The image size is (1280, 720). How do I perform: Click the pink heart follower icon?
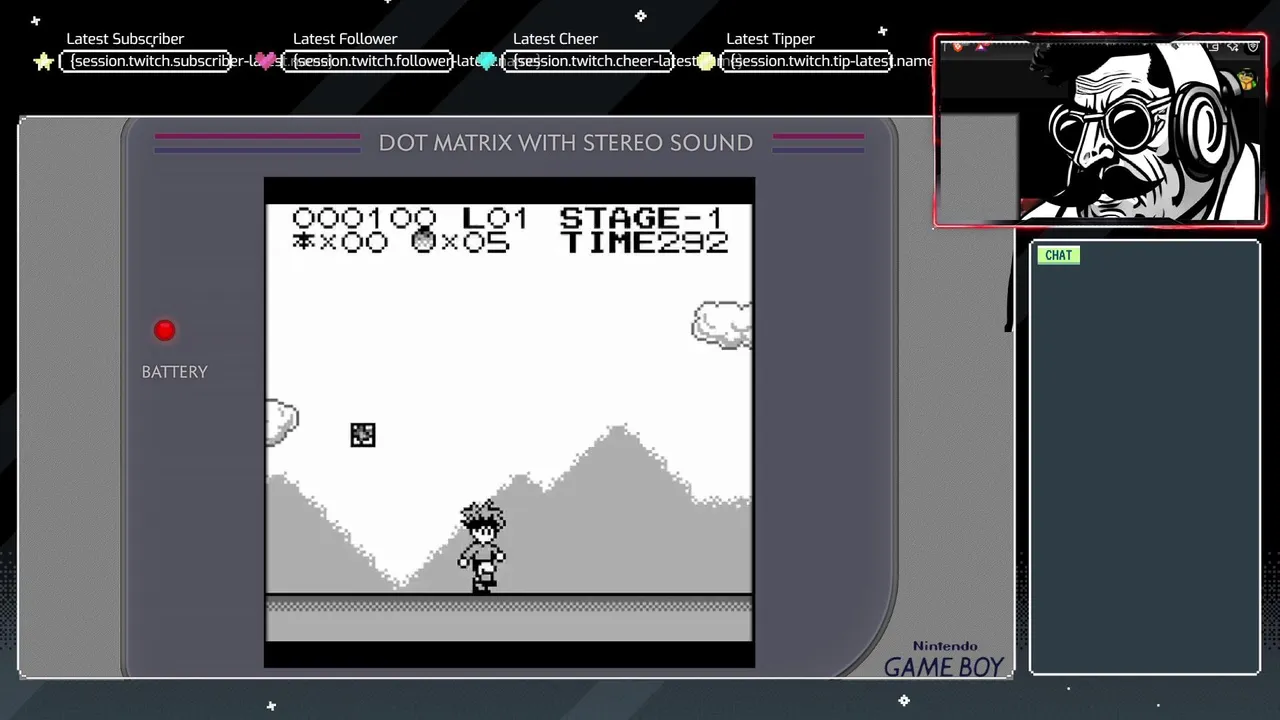[x=266, y=61]
